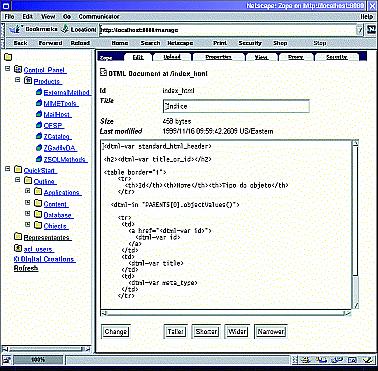Click the Title input field
The height and width of the screenshot is (371, 378).
236,106
